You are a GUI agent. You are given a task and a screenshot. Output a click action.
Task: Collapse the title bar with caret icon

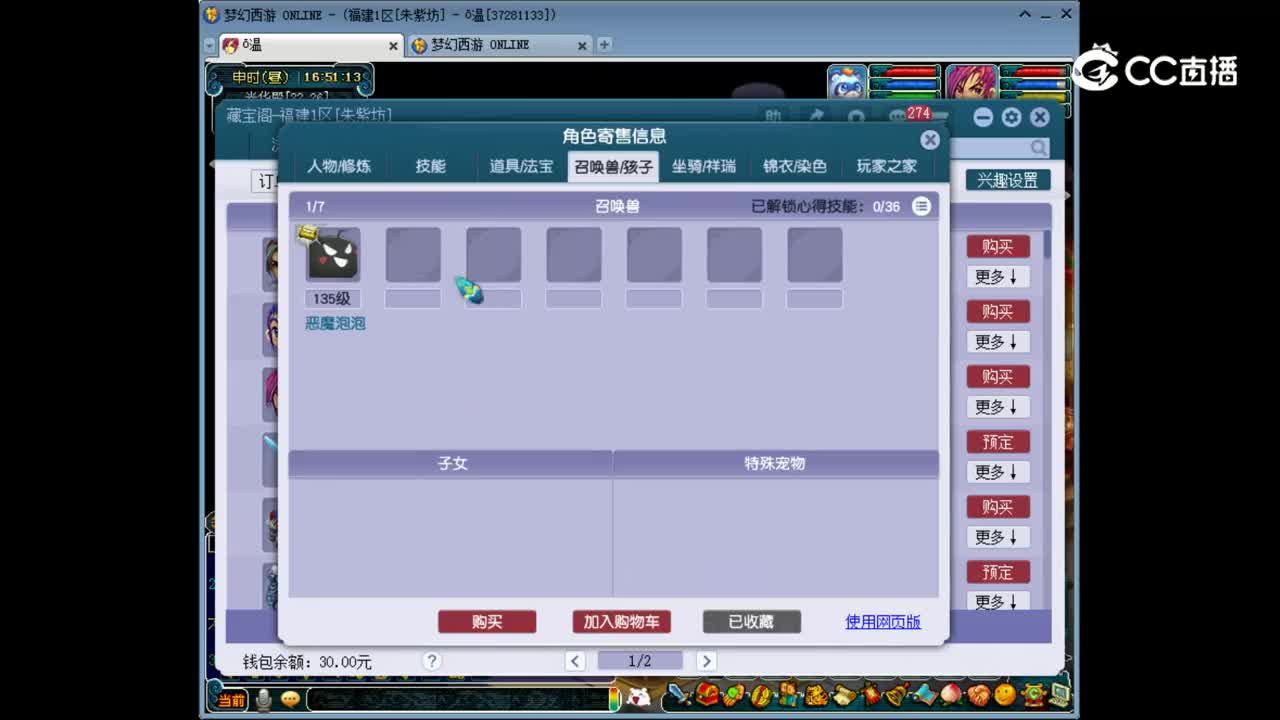[x=1026, y=15]
